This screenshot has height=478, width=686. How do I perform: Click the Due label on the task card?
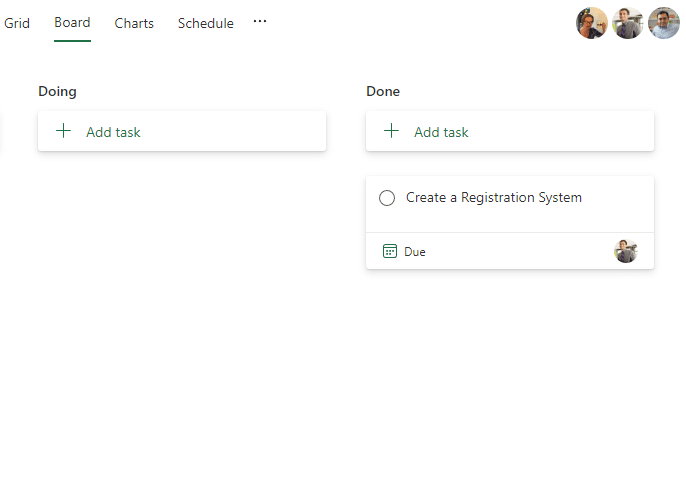(415, 252)
